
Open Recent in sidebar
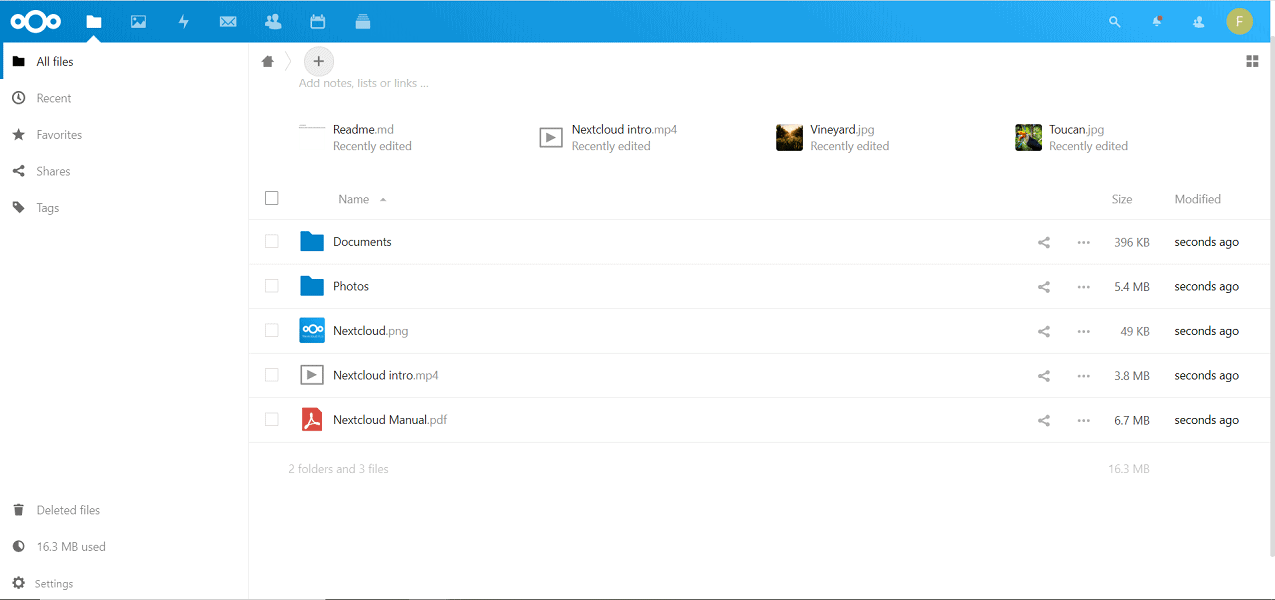tap(124, 98)
